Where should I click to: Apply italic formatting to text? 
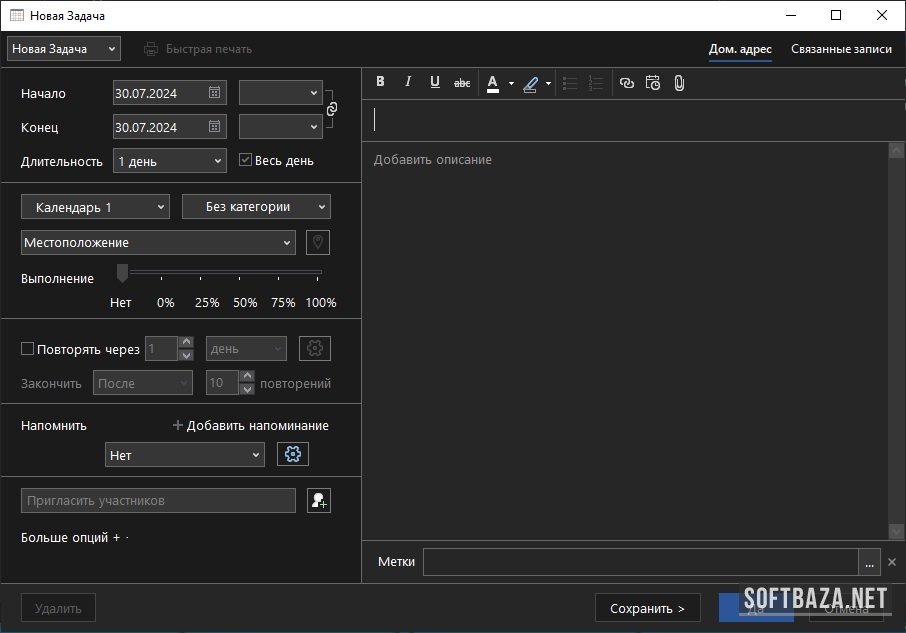click(408, 83)
